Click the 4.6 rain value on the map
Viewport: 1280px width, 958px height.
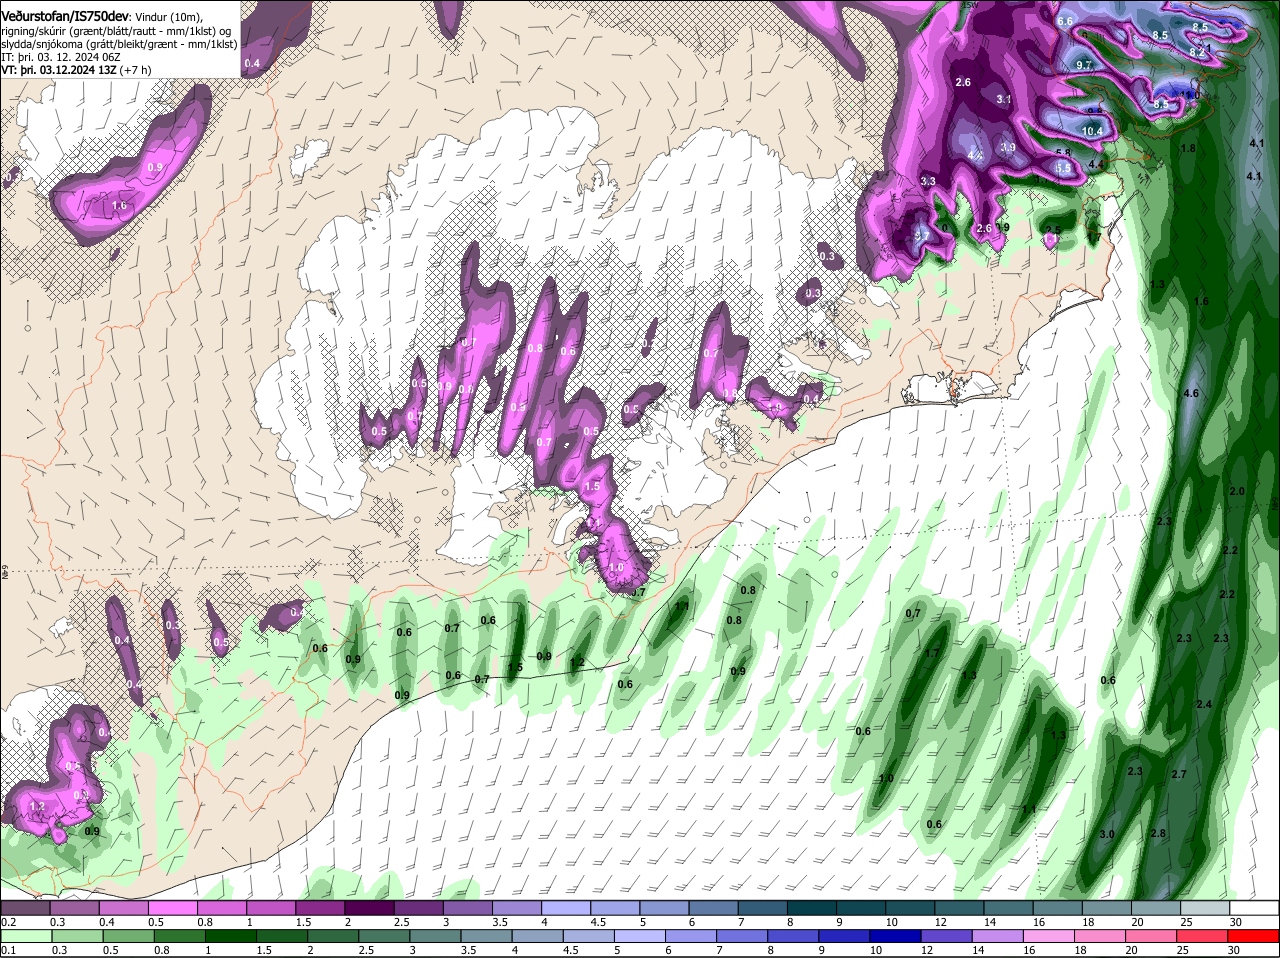click(x=1191, y=394)
